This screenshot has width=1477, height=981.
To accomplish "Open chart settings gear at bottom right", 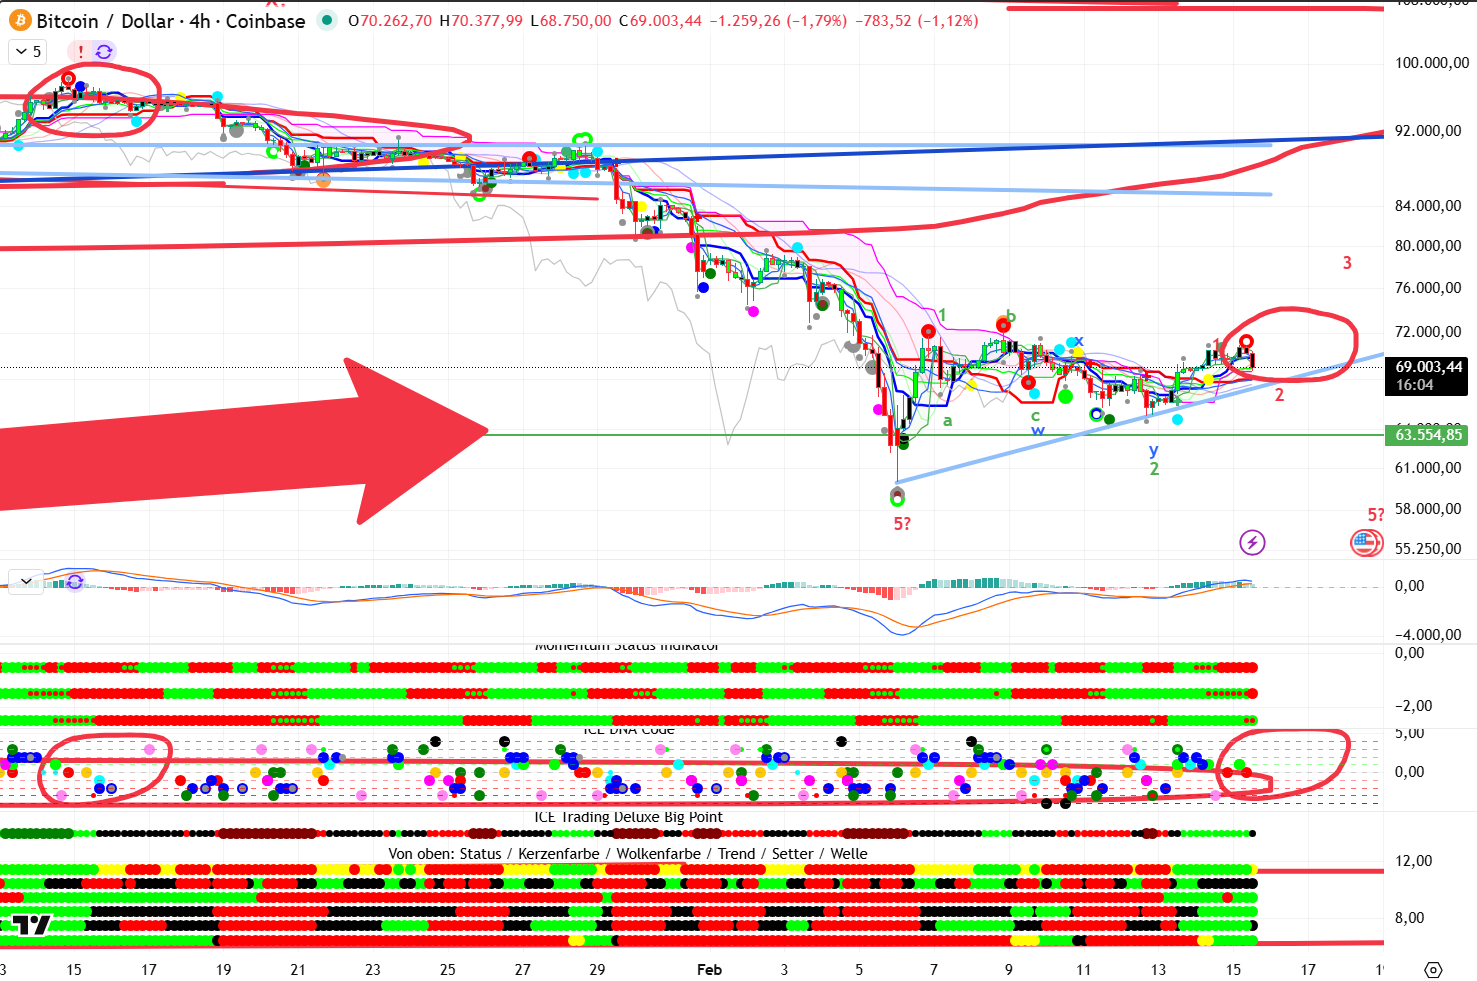I will (x=1433, y=970).
